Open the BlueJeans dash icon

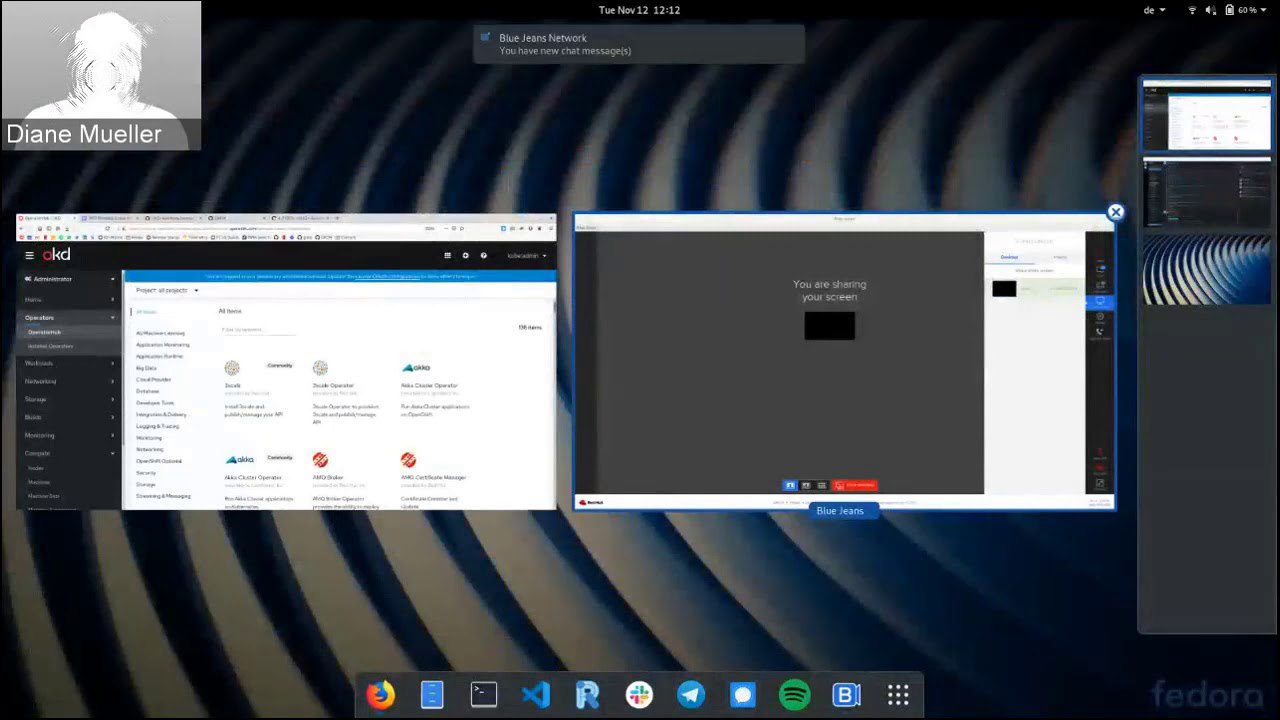click(847, 694)
